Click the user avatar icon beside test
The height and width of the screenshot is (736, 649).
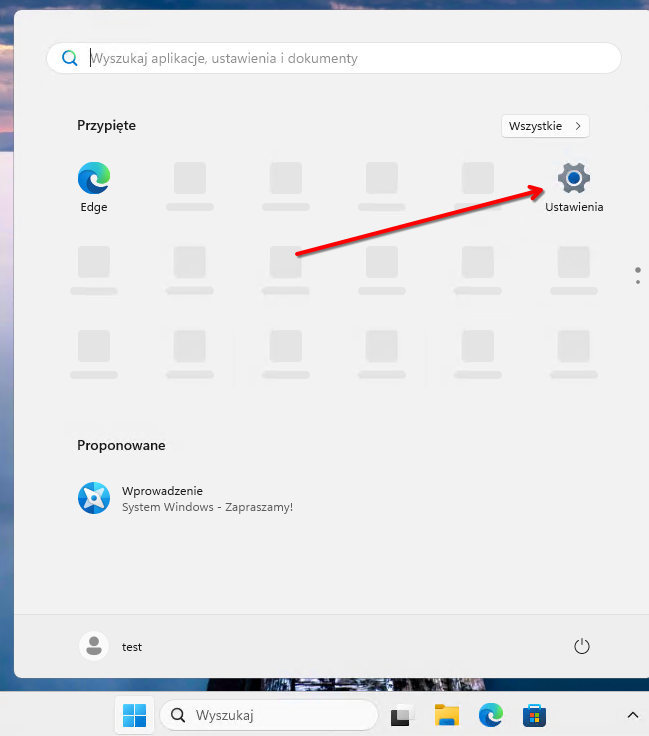pos(93,647)
